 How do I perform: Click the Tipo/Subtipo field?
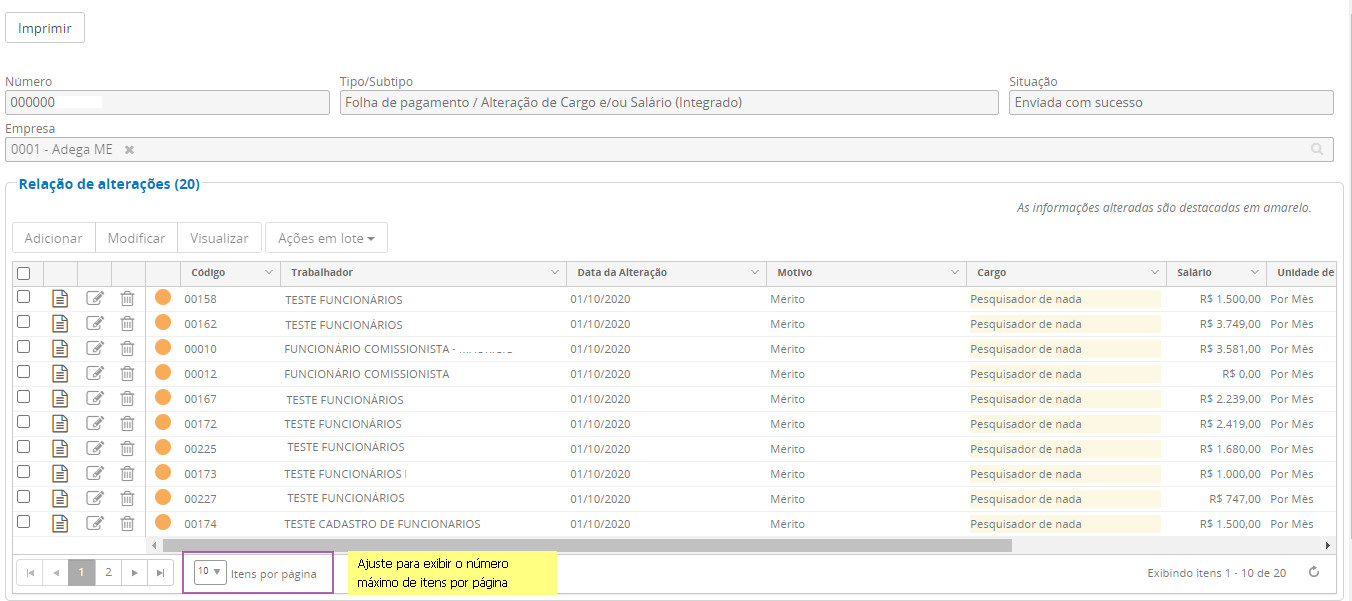669,102
